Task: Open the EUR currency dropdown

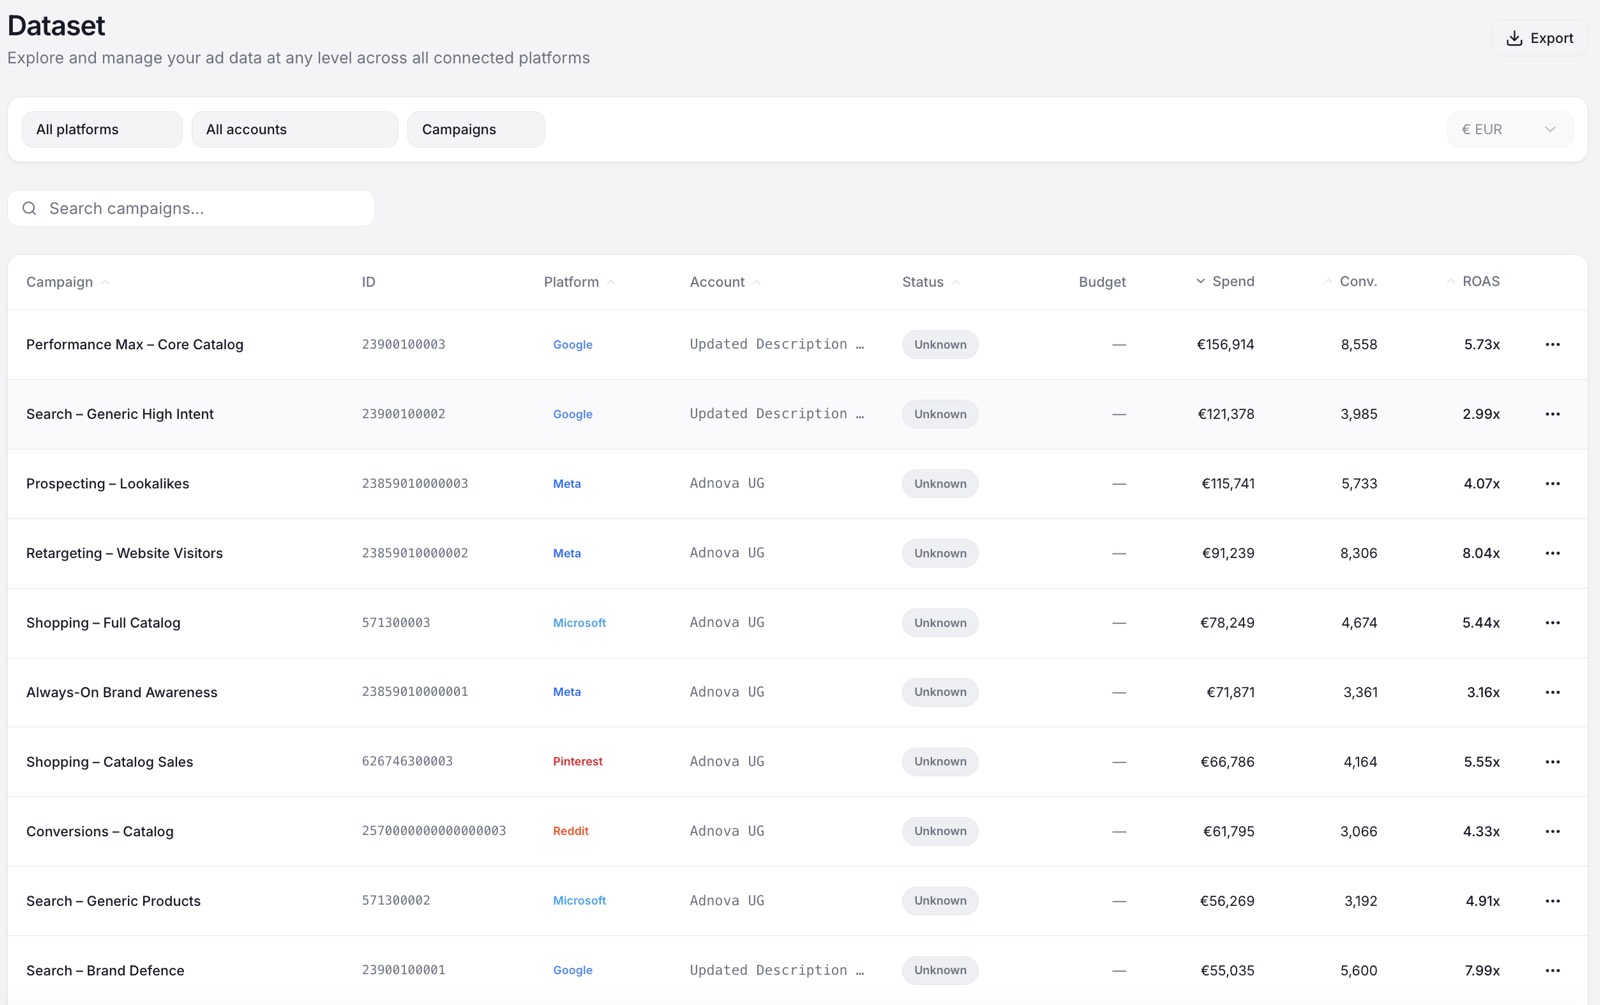Action: (x=1509, y=129)
